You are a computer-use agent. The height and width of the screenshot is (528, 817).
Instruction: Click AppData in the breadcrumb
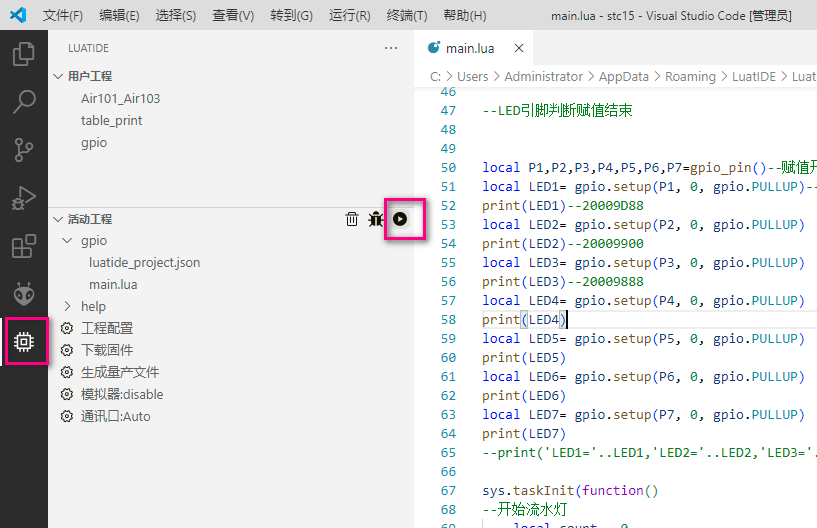624,77
